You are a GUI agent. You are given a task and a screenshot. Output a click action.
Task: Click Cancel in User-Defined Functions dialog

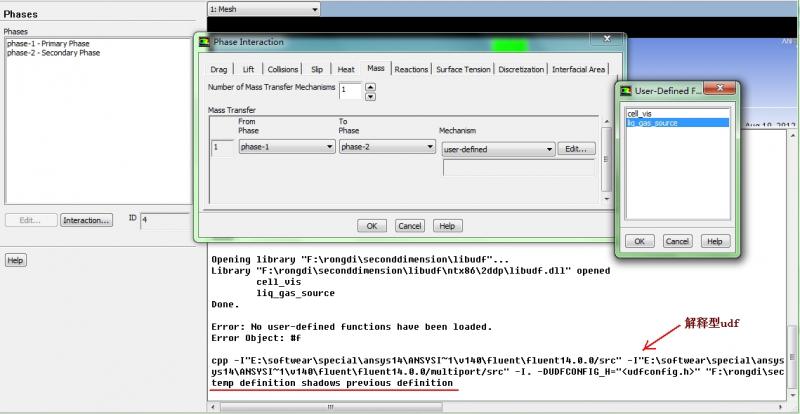point(678,241)
